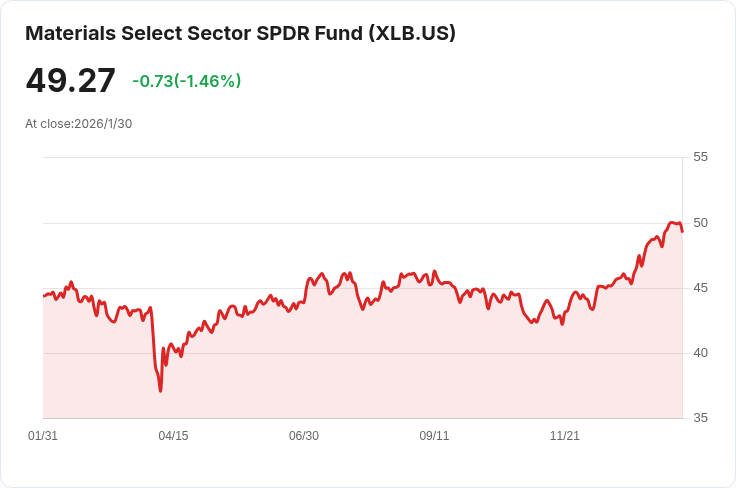Click the 40 y-axis label
The height and width of the screenshot is (488, 736).
click(700, 353)
